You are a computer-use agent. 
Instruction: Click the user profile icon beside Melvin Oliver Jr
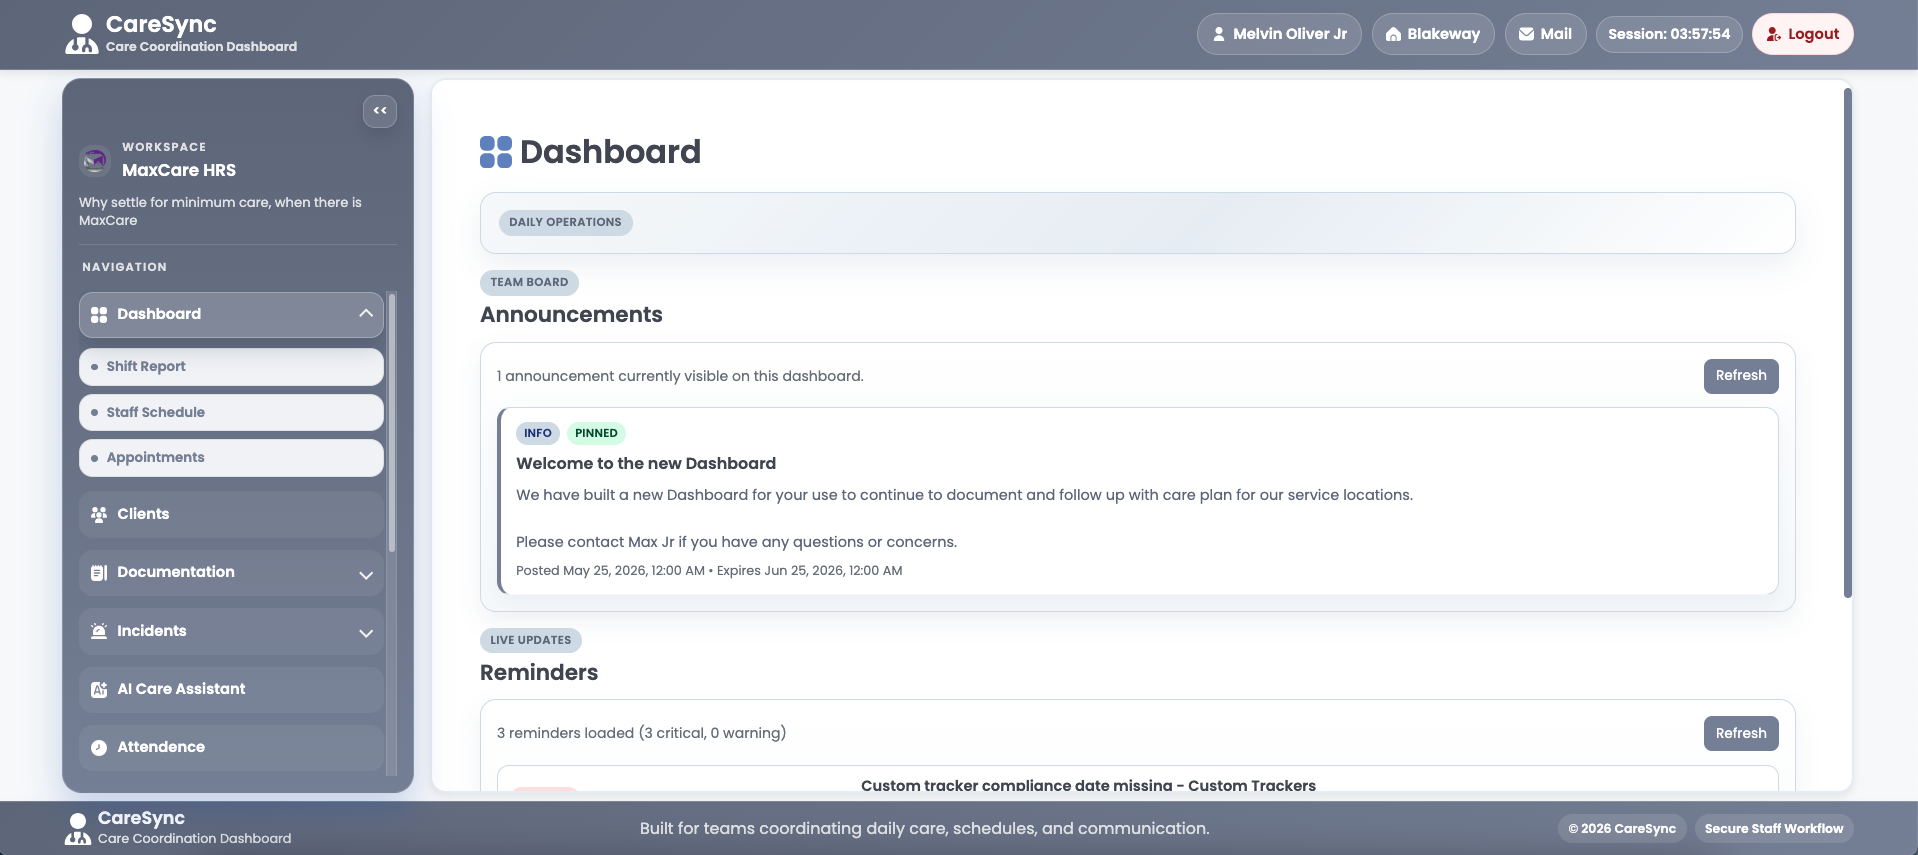tap(1219, 34)
